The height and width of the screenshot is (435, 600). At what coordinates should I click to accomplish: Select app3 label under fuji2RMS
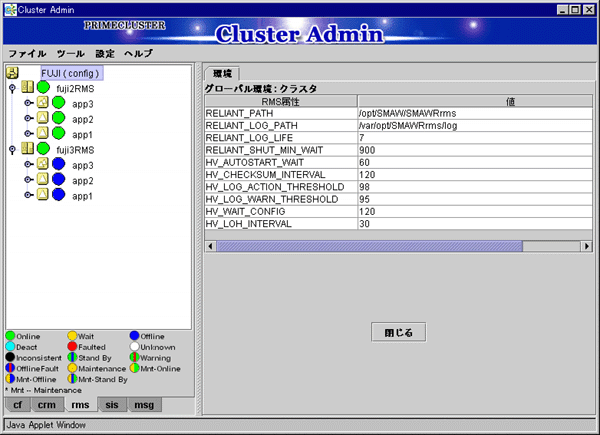click(83, 104)
